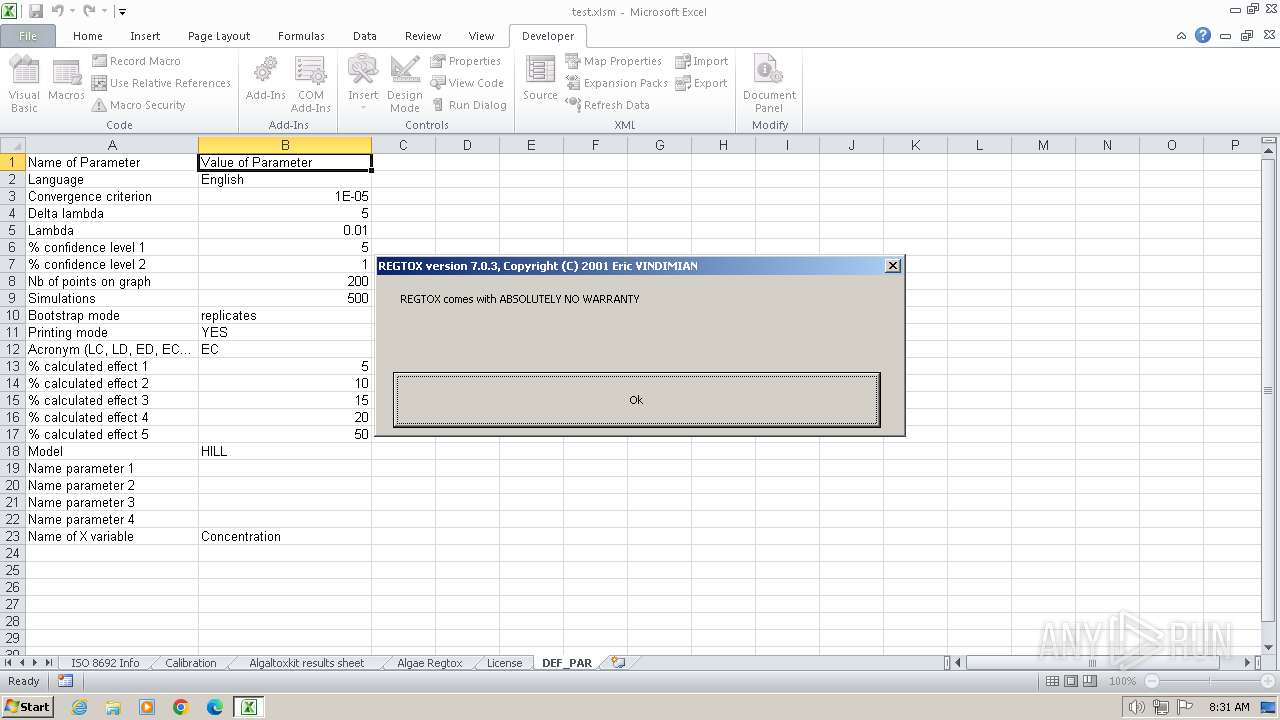Go to the first sheet tab
This screenshot has height=720, width=1280.
pos(9,663)
